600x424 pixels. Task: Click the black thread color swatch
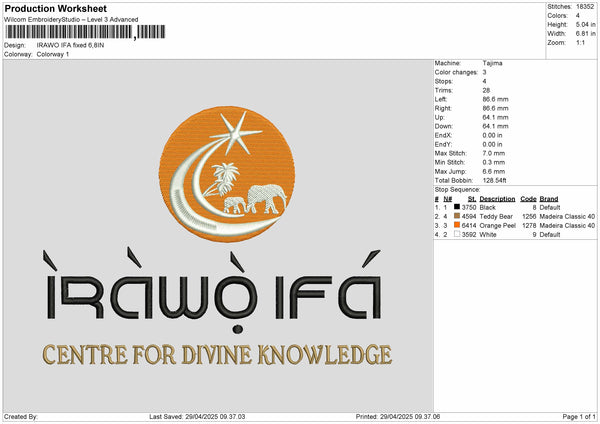coord(457,207)
